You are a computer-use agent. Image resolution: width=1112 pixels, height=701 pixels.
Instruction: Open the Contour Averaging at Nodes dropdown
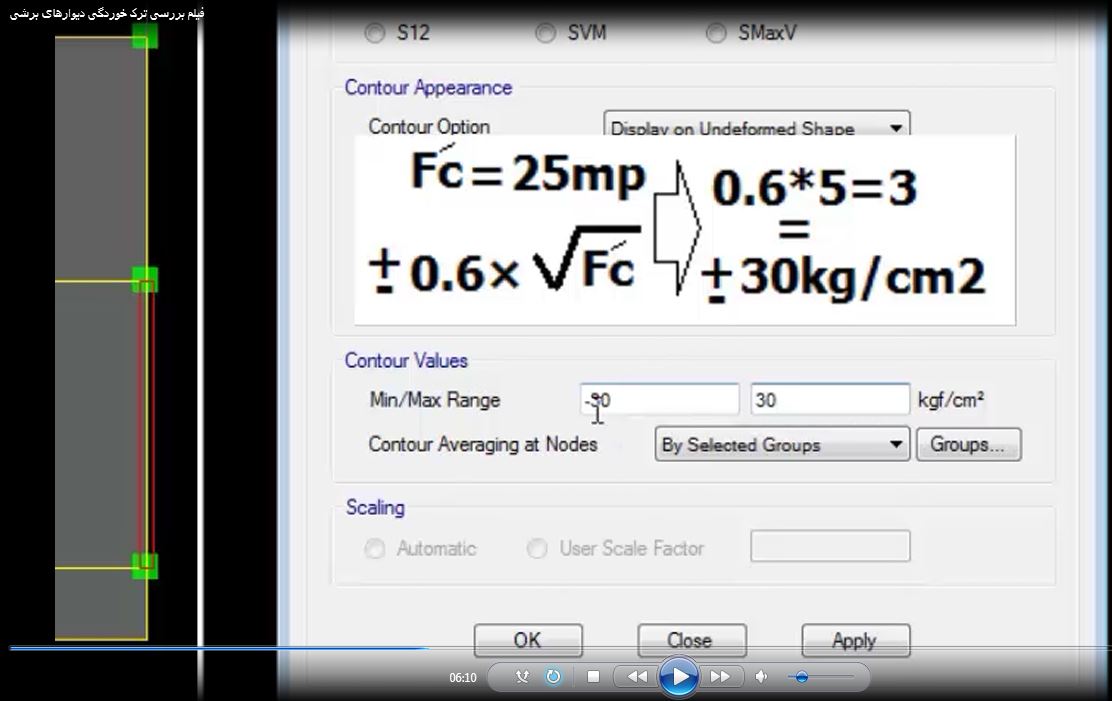point(782,445)
